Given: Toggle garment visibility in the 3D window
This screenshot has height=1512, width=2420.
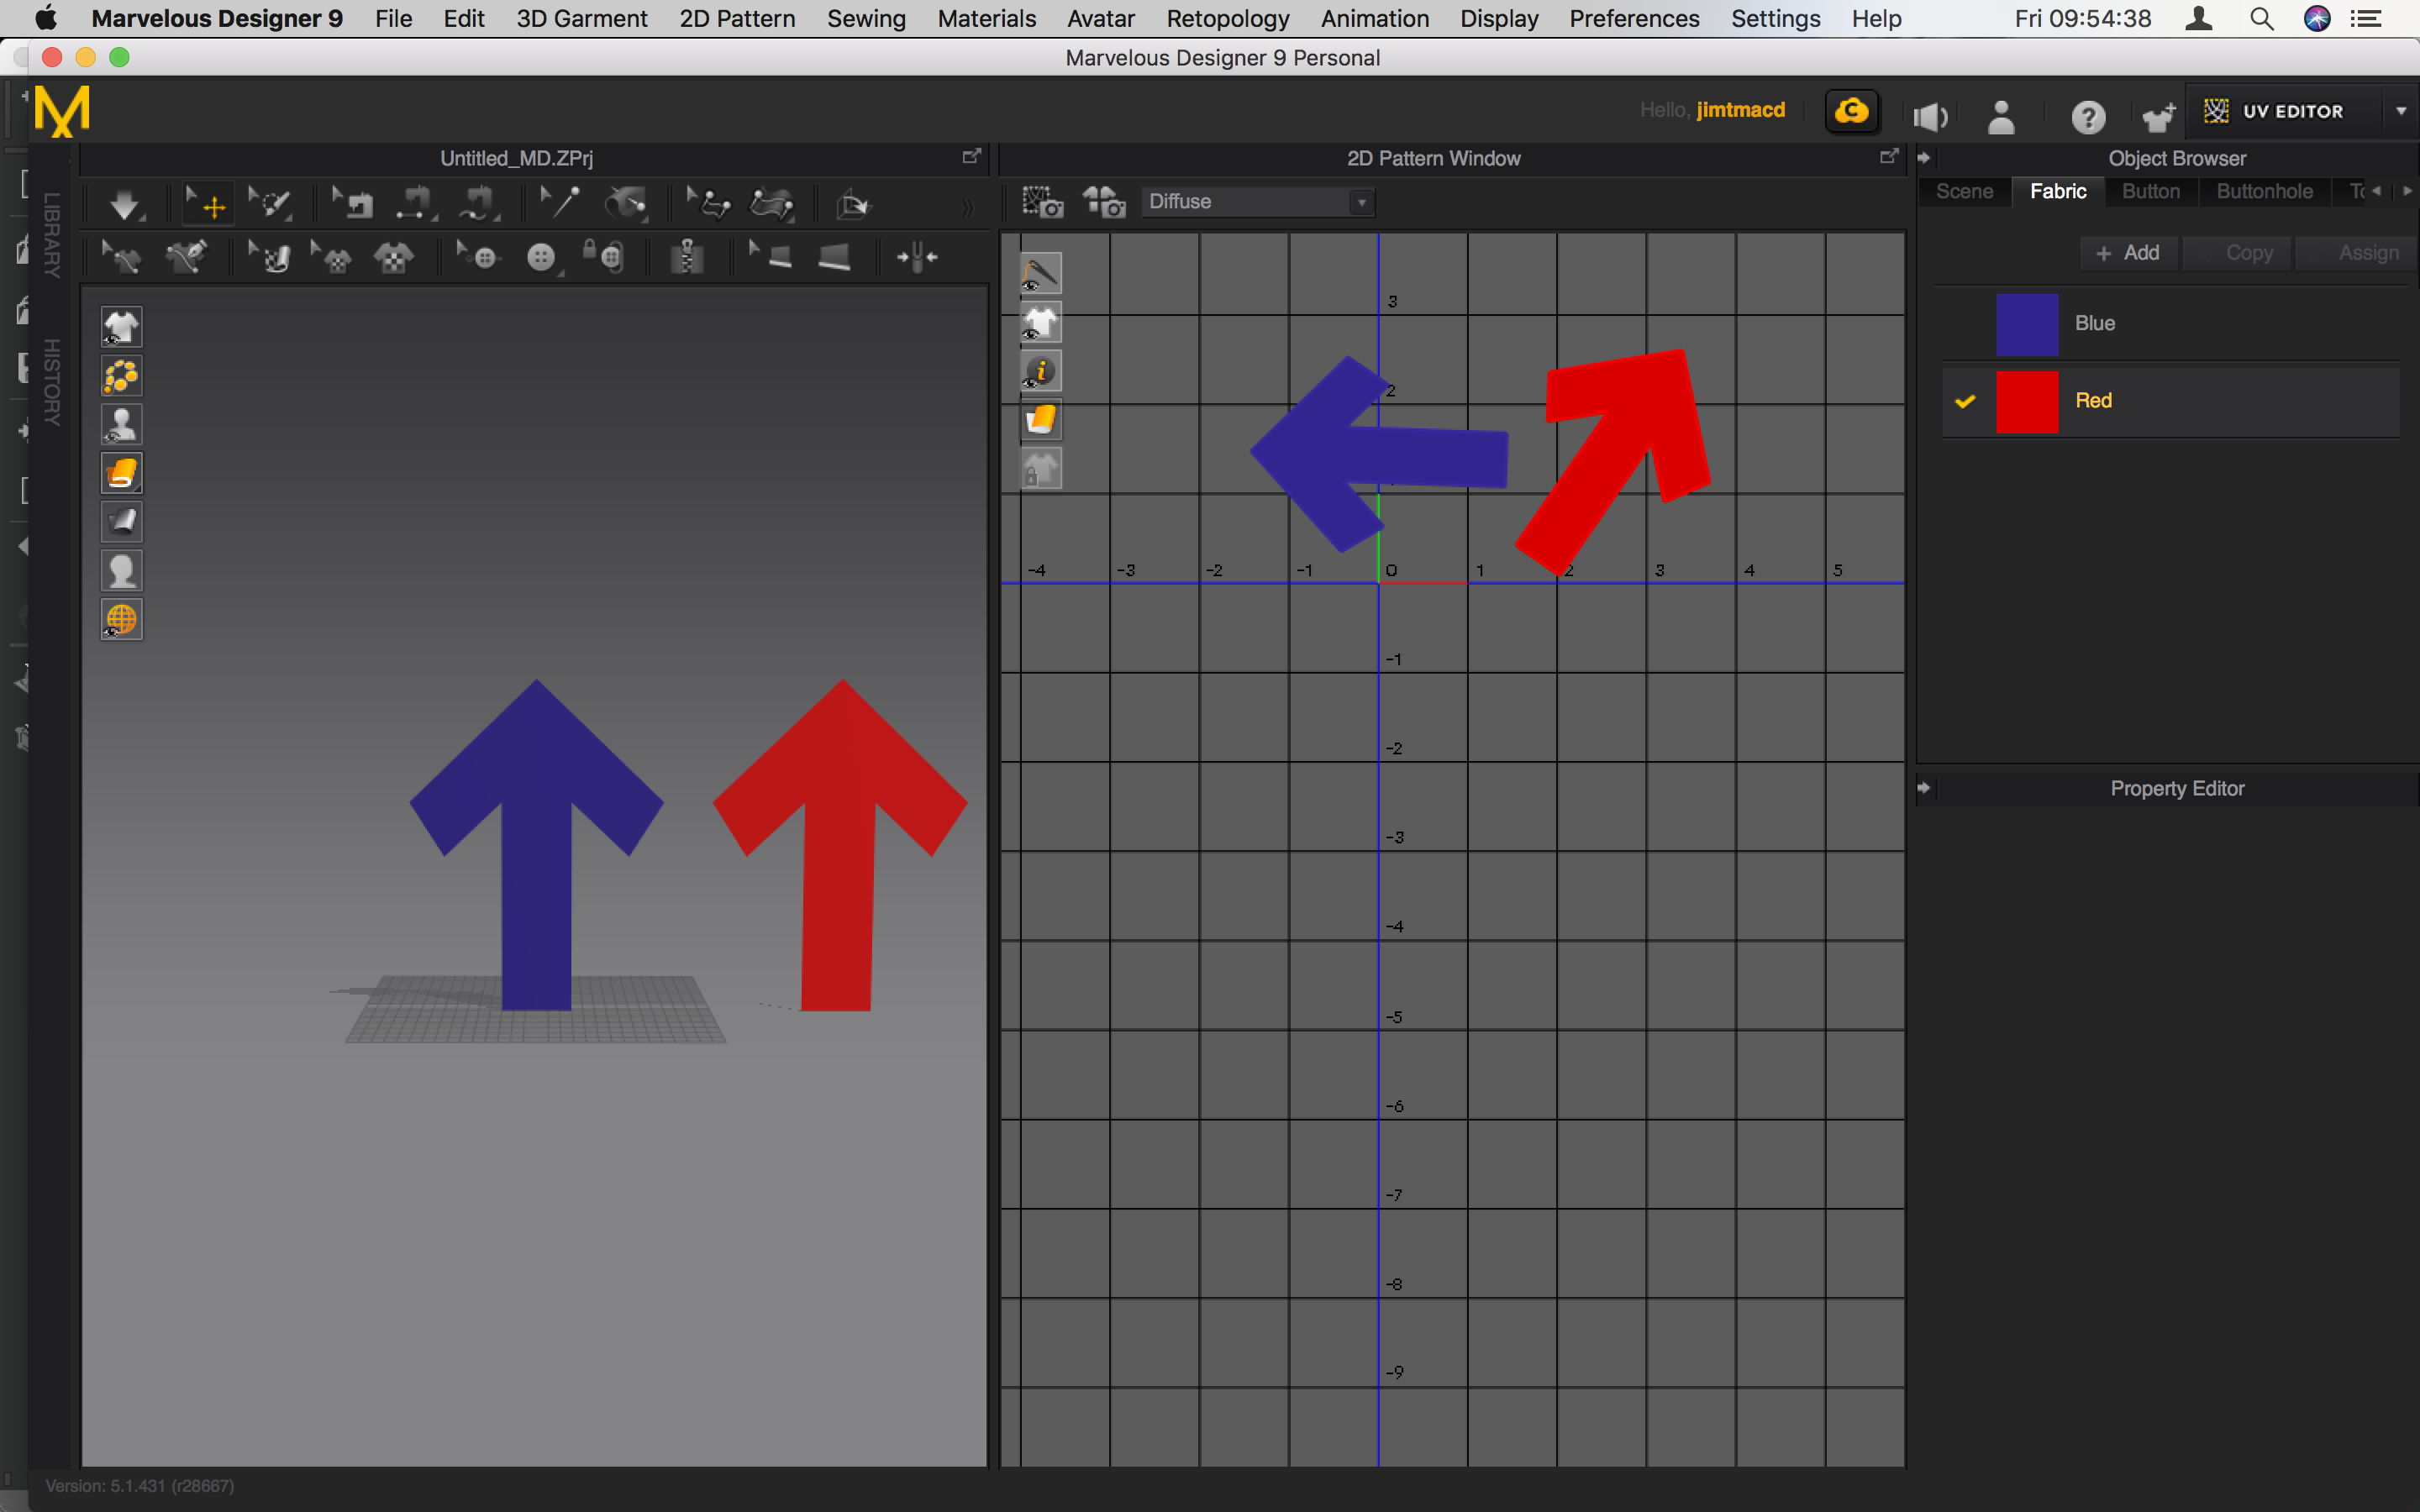Looking at the screenshot, I should tap(123, 326).
